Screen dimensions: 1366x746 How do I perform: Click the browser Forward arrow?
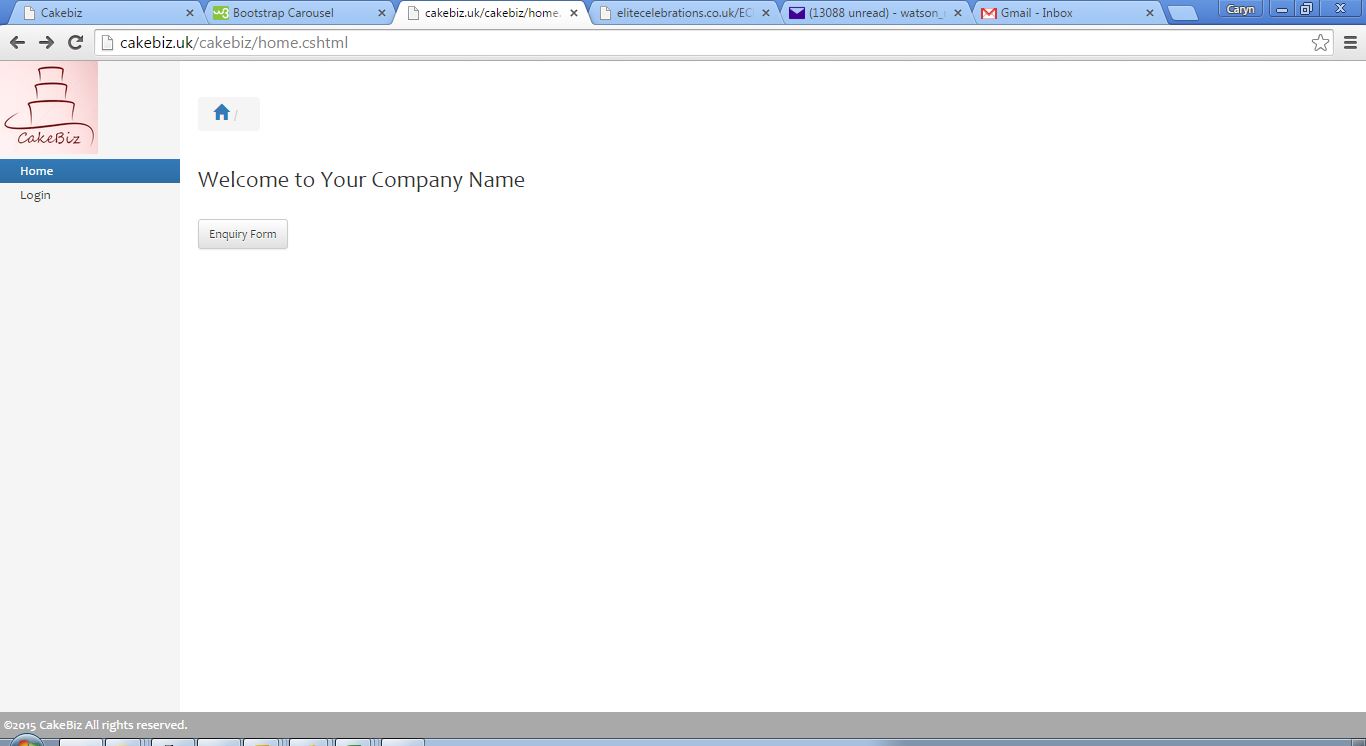(x=46, y=42)
